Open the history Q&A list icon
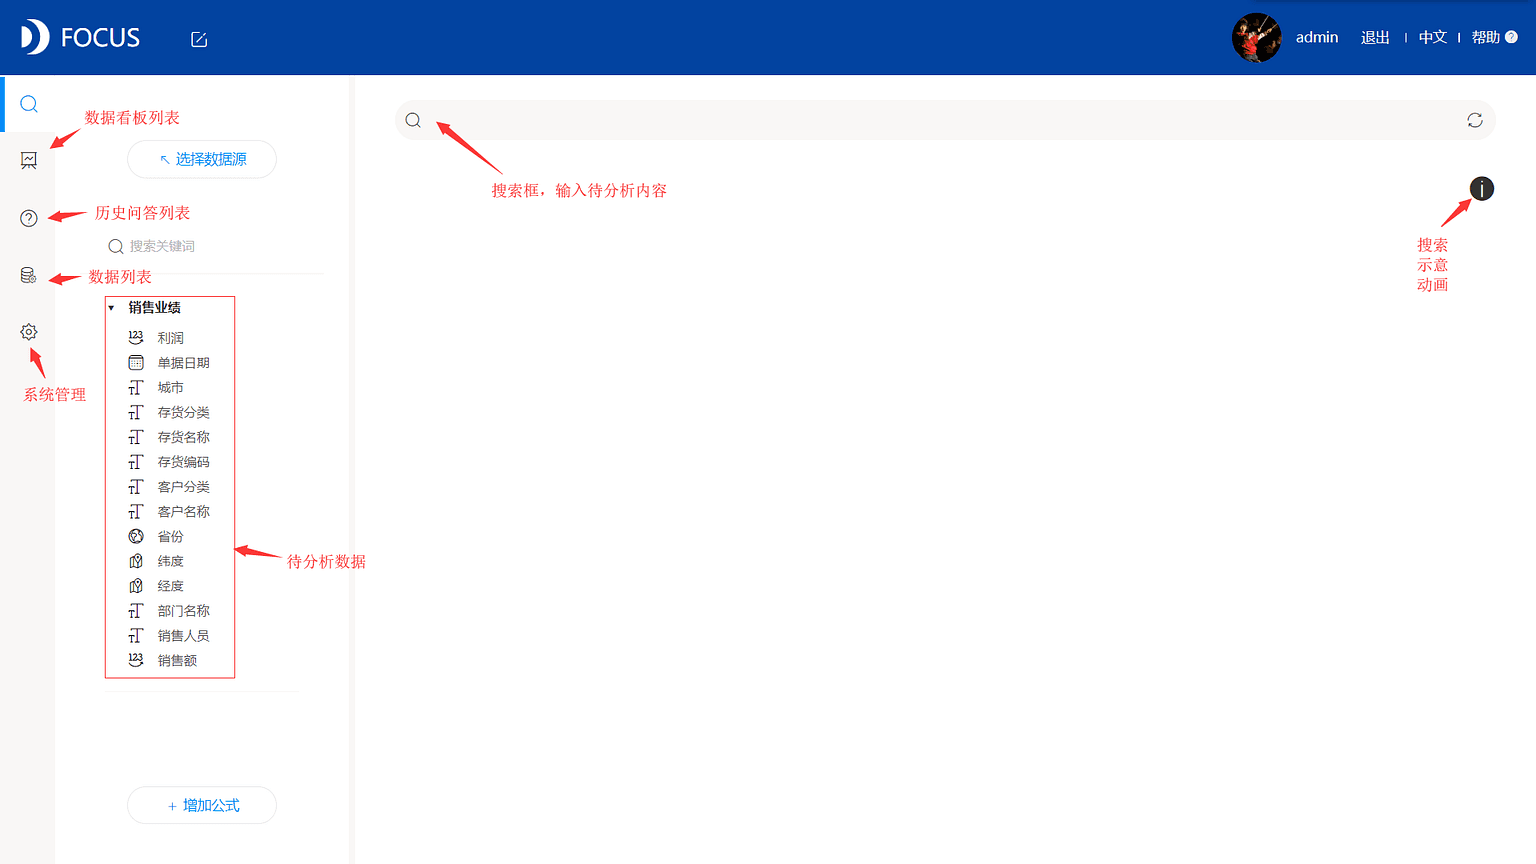1536x864 pixels. (x=29, y=218)
